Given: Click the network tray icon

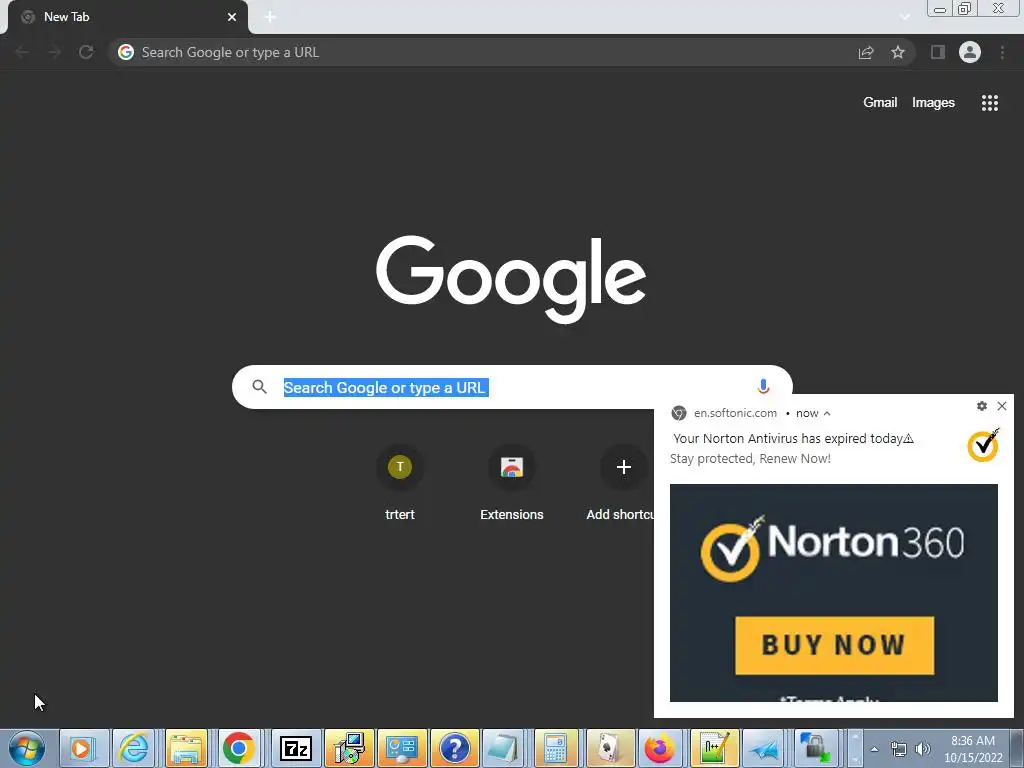Looking at the screenshot, I should (899, 749).
